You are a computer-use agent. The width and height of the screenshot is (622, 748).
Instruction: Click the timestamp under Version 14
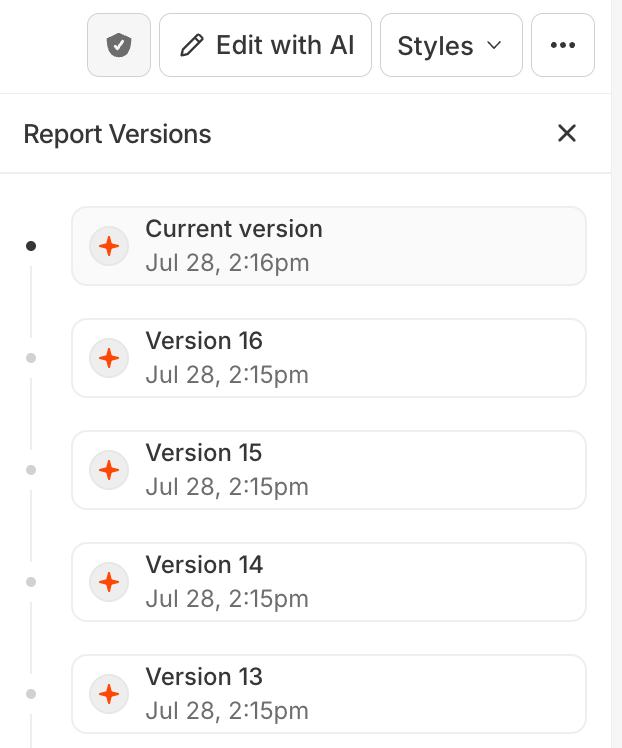227,599
